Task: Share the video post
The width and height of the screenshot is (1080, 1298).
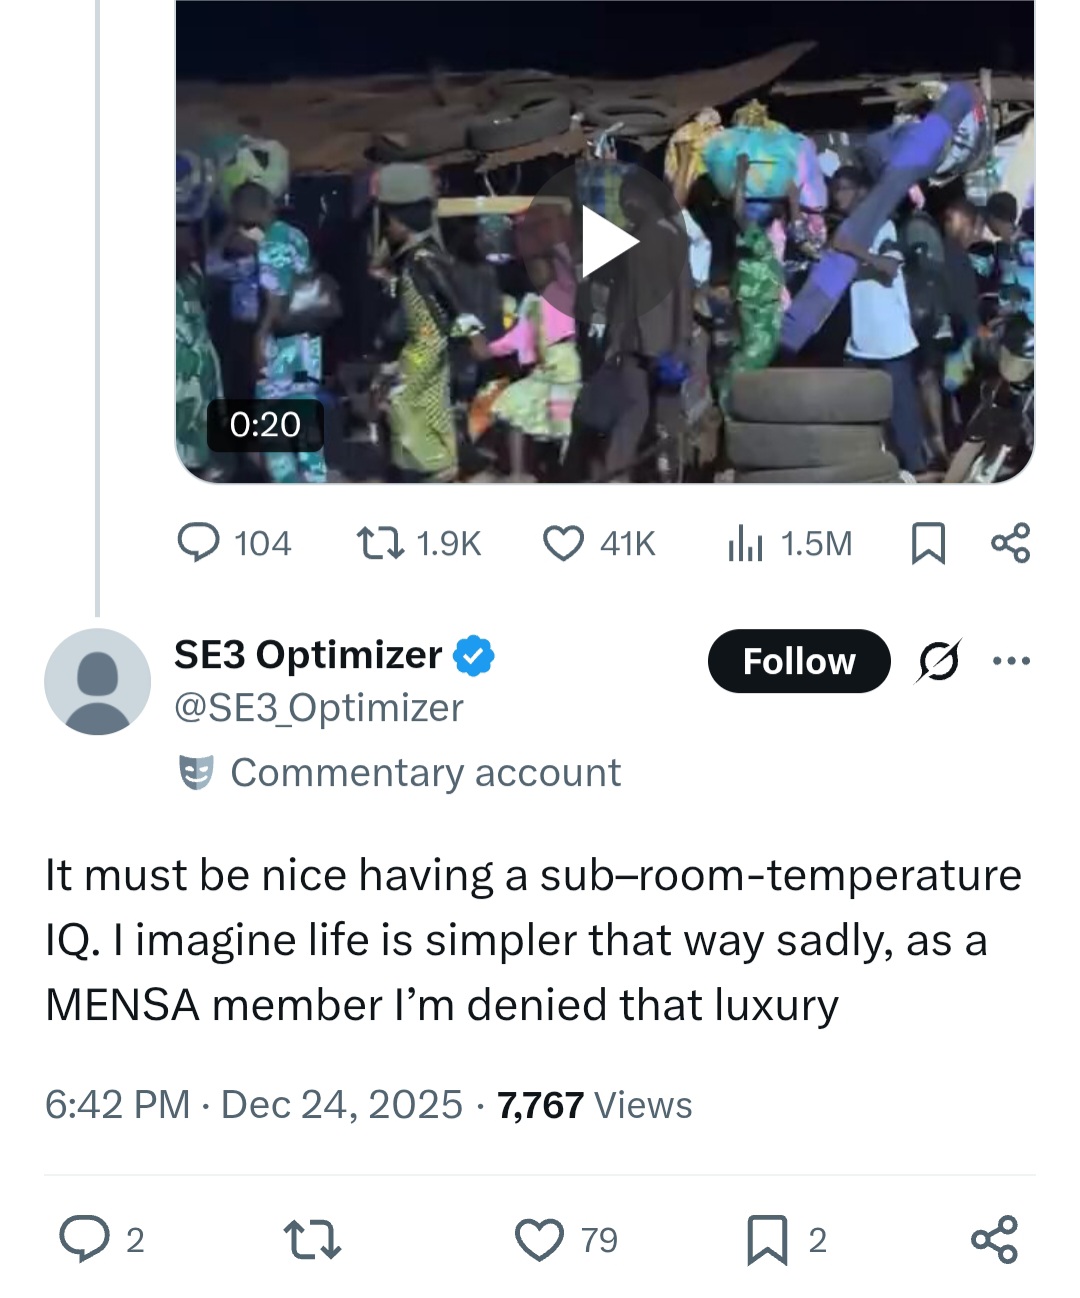Action: click(x=1010, y=543)
